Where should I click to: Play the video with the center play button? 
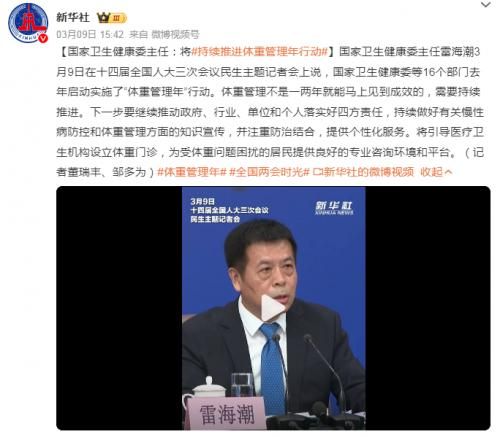273,308
